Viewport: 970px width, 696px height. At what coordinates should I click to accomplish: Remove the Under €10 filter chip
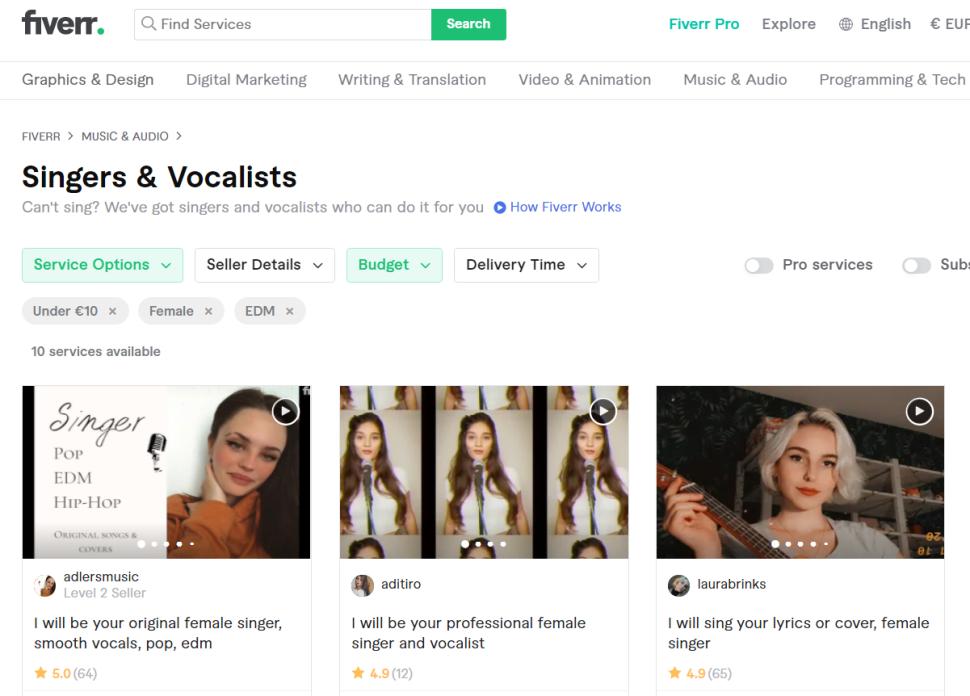pos(112,312)
